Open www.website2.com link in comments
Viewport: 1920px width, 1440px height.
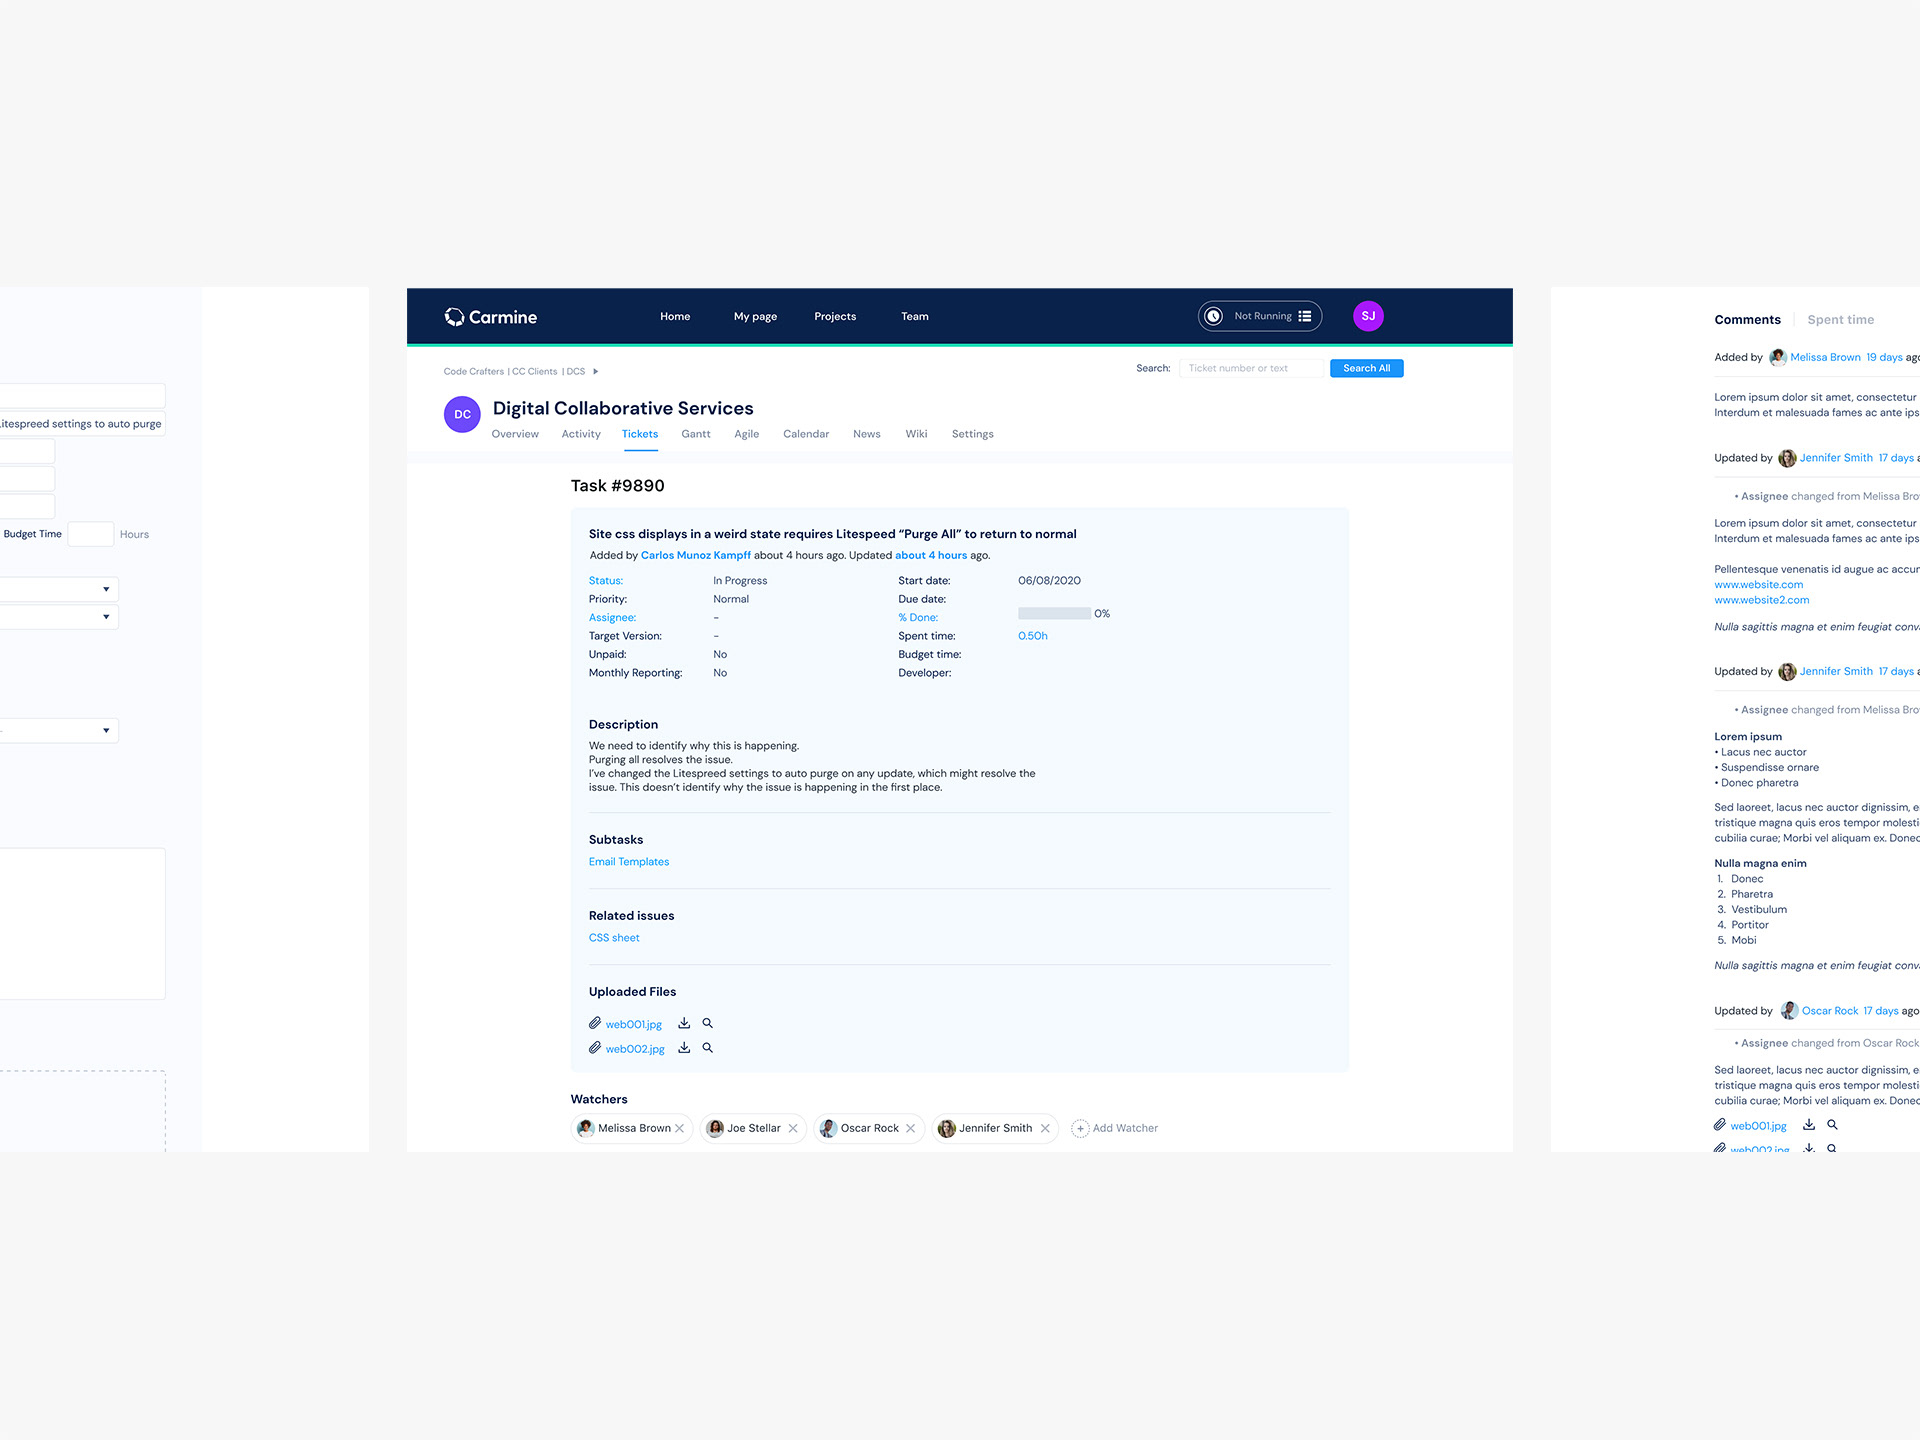(1762, 600)
